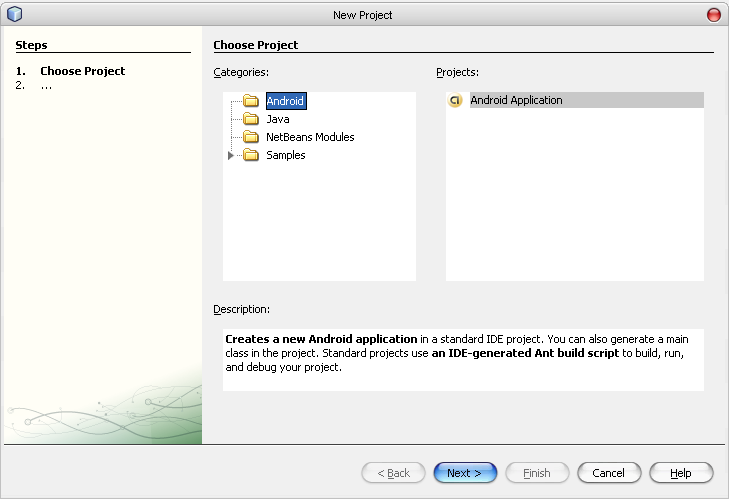
Task: Click the Back button
Action: [393, 473]
